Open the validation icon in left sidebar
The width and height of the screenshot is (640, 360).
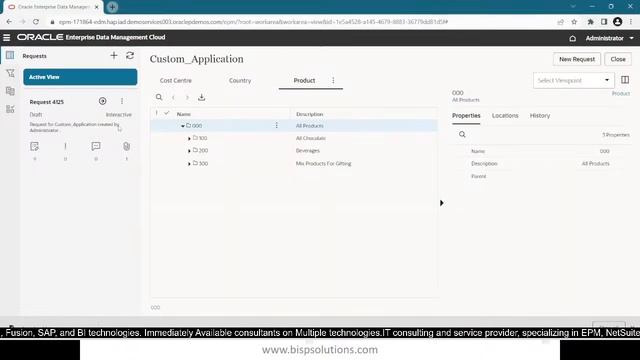(x=10, y=109)
